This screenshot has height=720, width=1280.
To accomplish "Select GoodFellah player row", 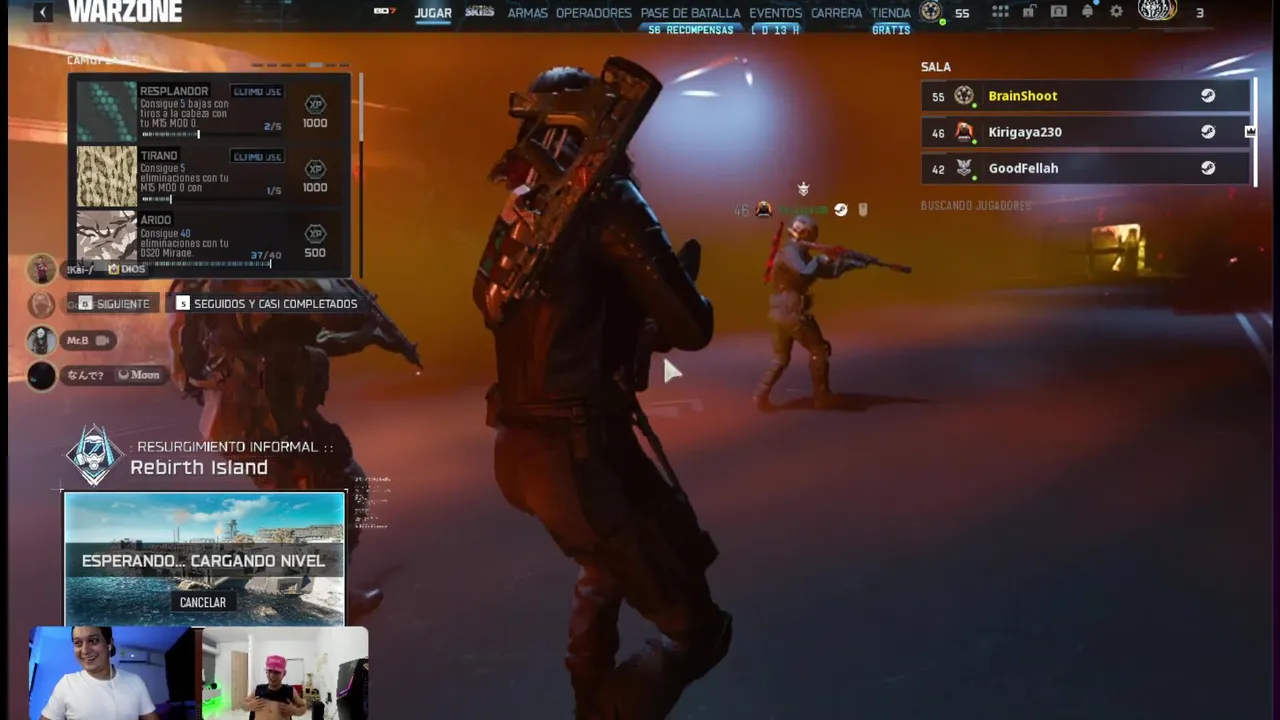I will (1086, 168).
